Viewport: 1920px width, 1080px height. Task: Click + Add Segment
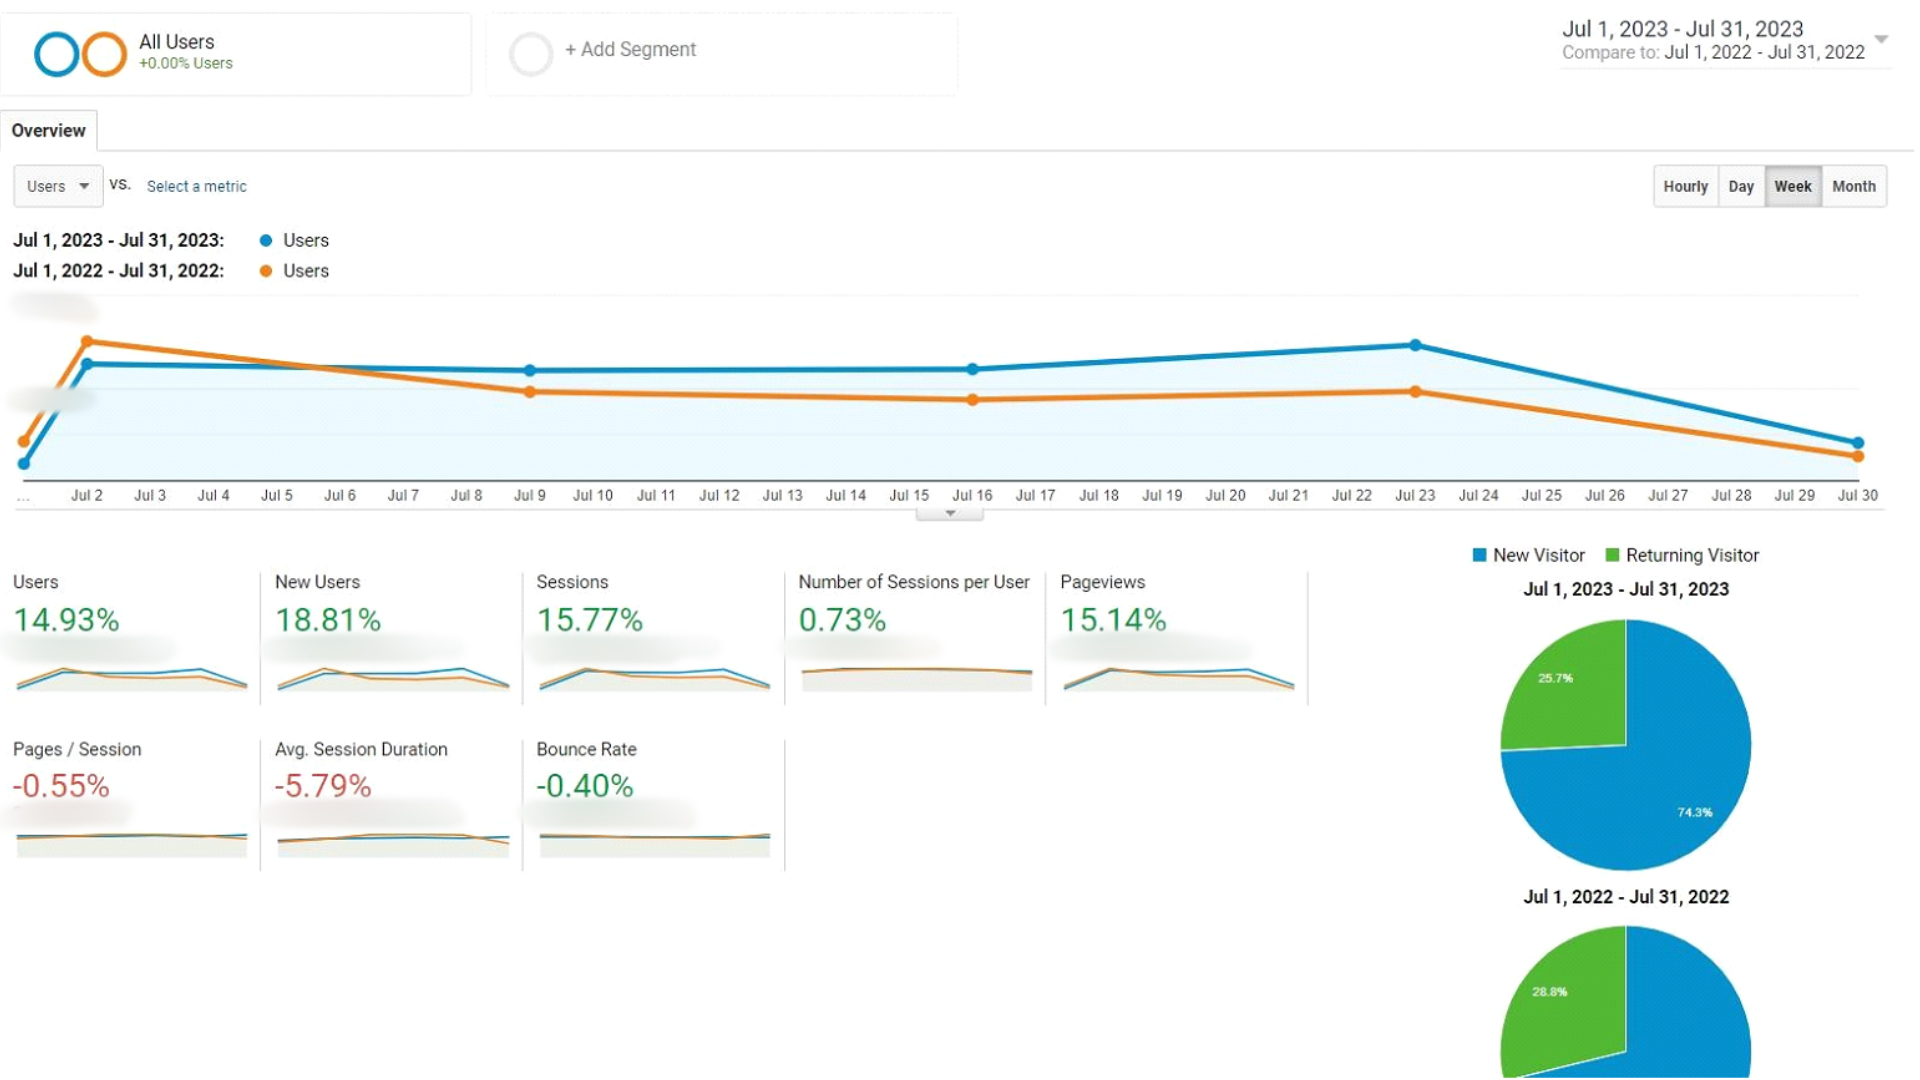point(630,50)
